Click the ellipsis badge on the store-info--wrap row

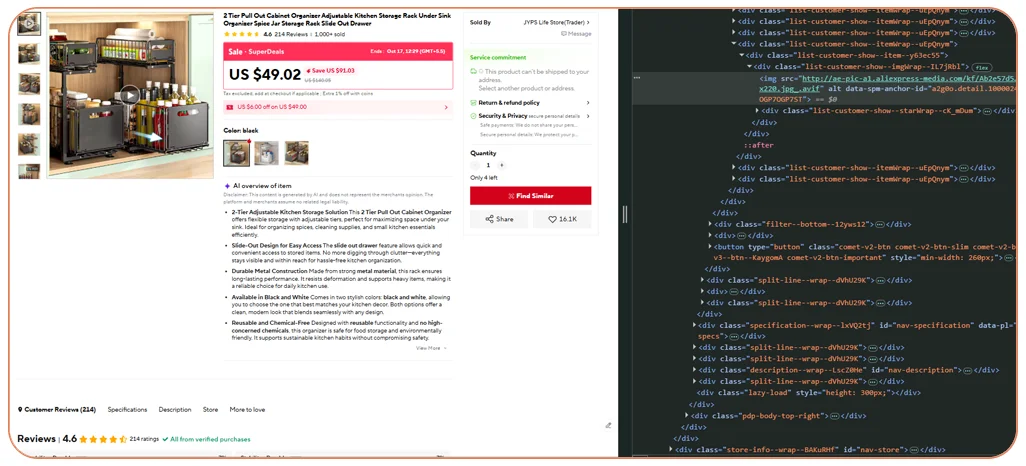click(914, 450)
